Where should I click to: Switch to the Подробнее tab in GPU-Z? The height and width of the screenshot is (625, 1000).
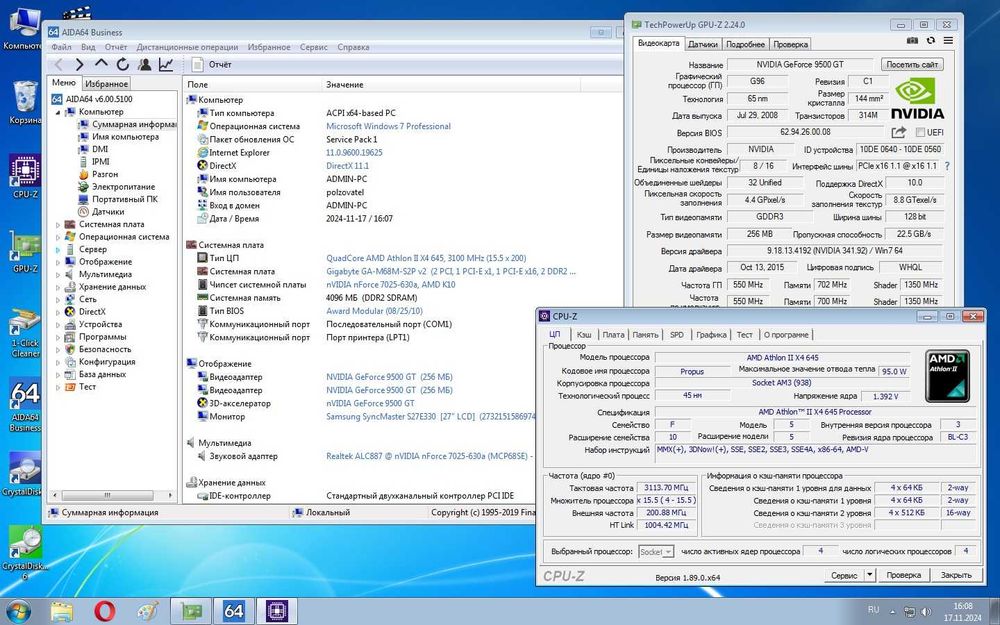pos(745,44)
